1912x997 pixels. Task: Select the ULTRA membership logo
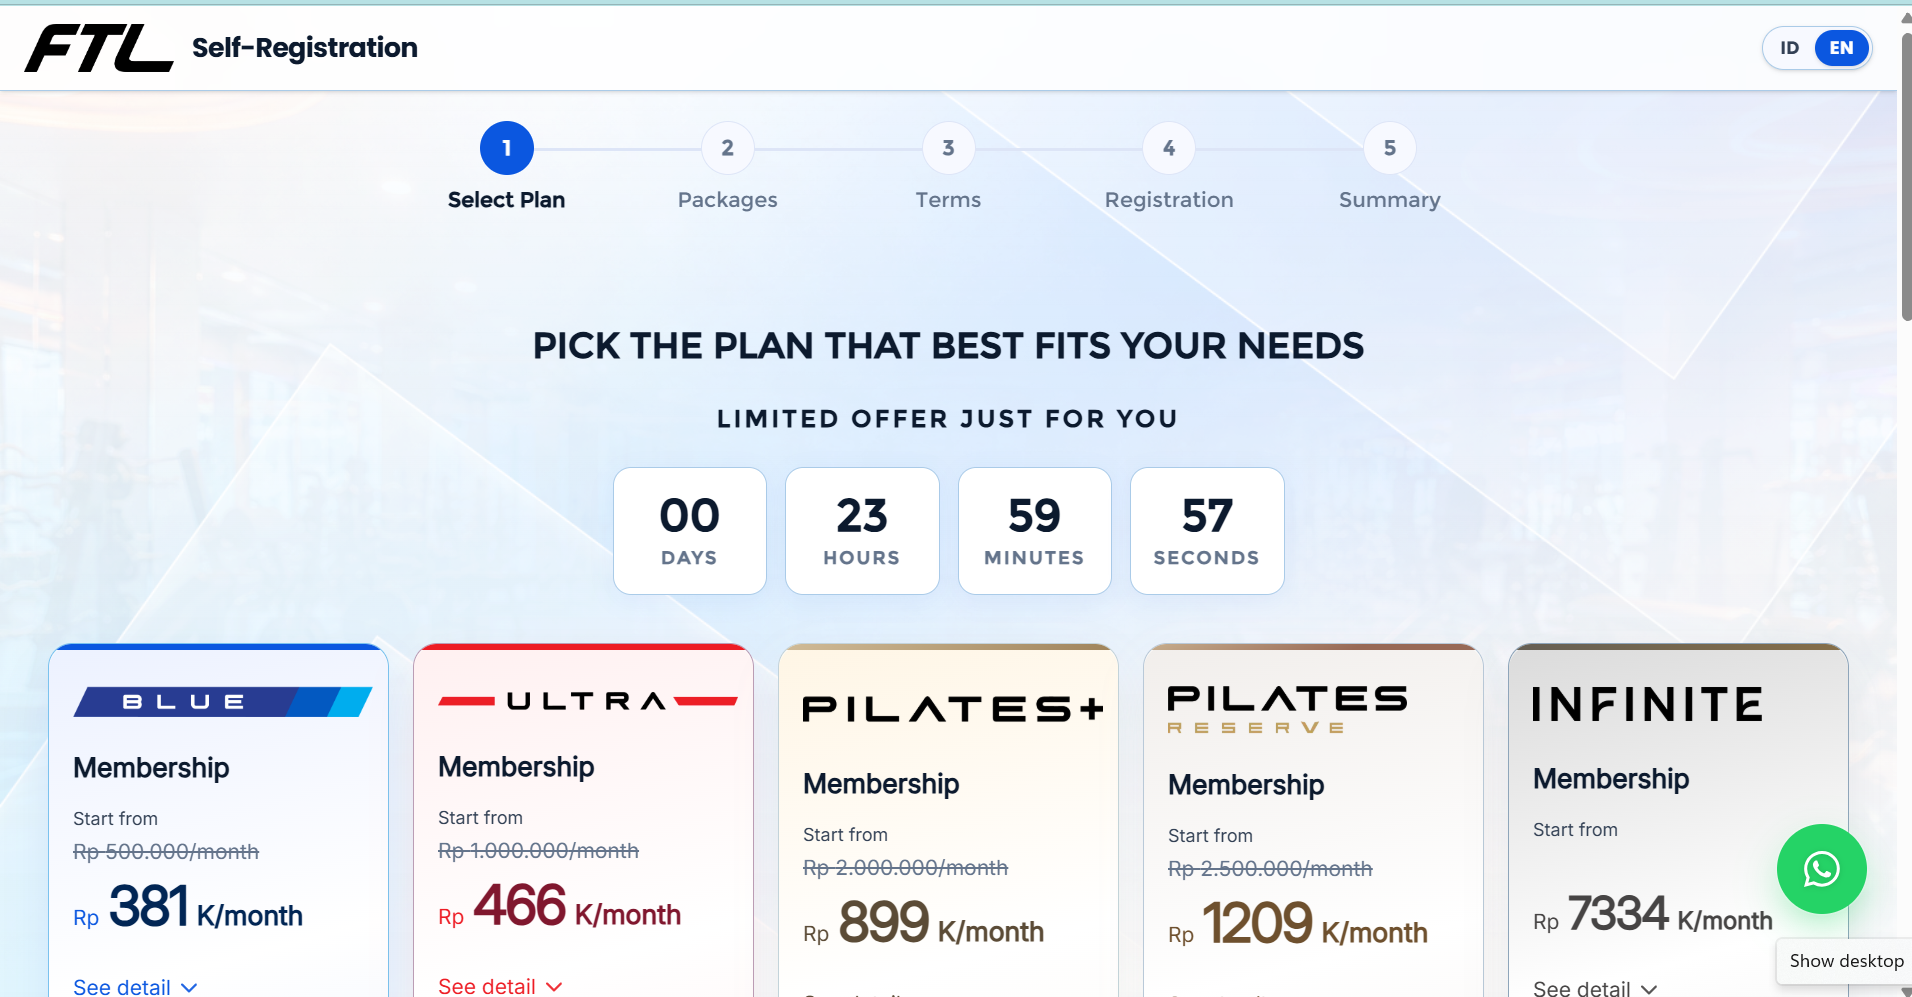(x=587, y=701)
